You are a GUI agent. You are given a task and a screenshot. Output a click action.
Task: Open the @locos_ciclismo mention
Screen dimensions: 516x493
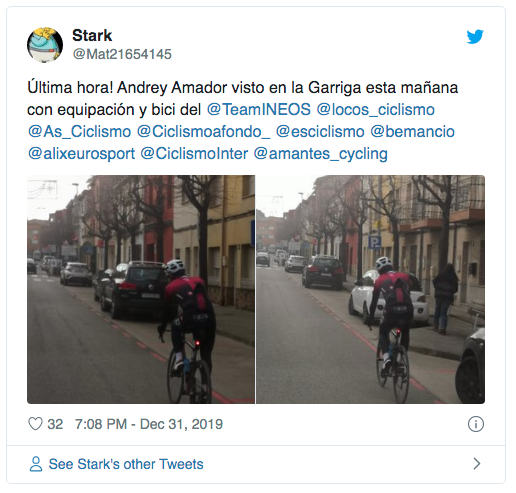coord(375,110)
